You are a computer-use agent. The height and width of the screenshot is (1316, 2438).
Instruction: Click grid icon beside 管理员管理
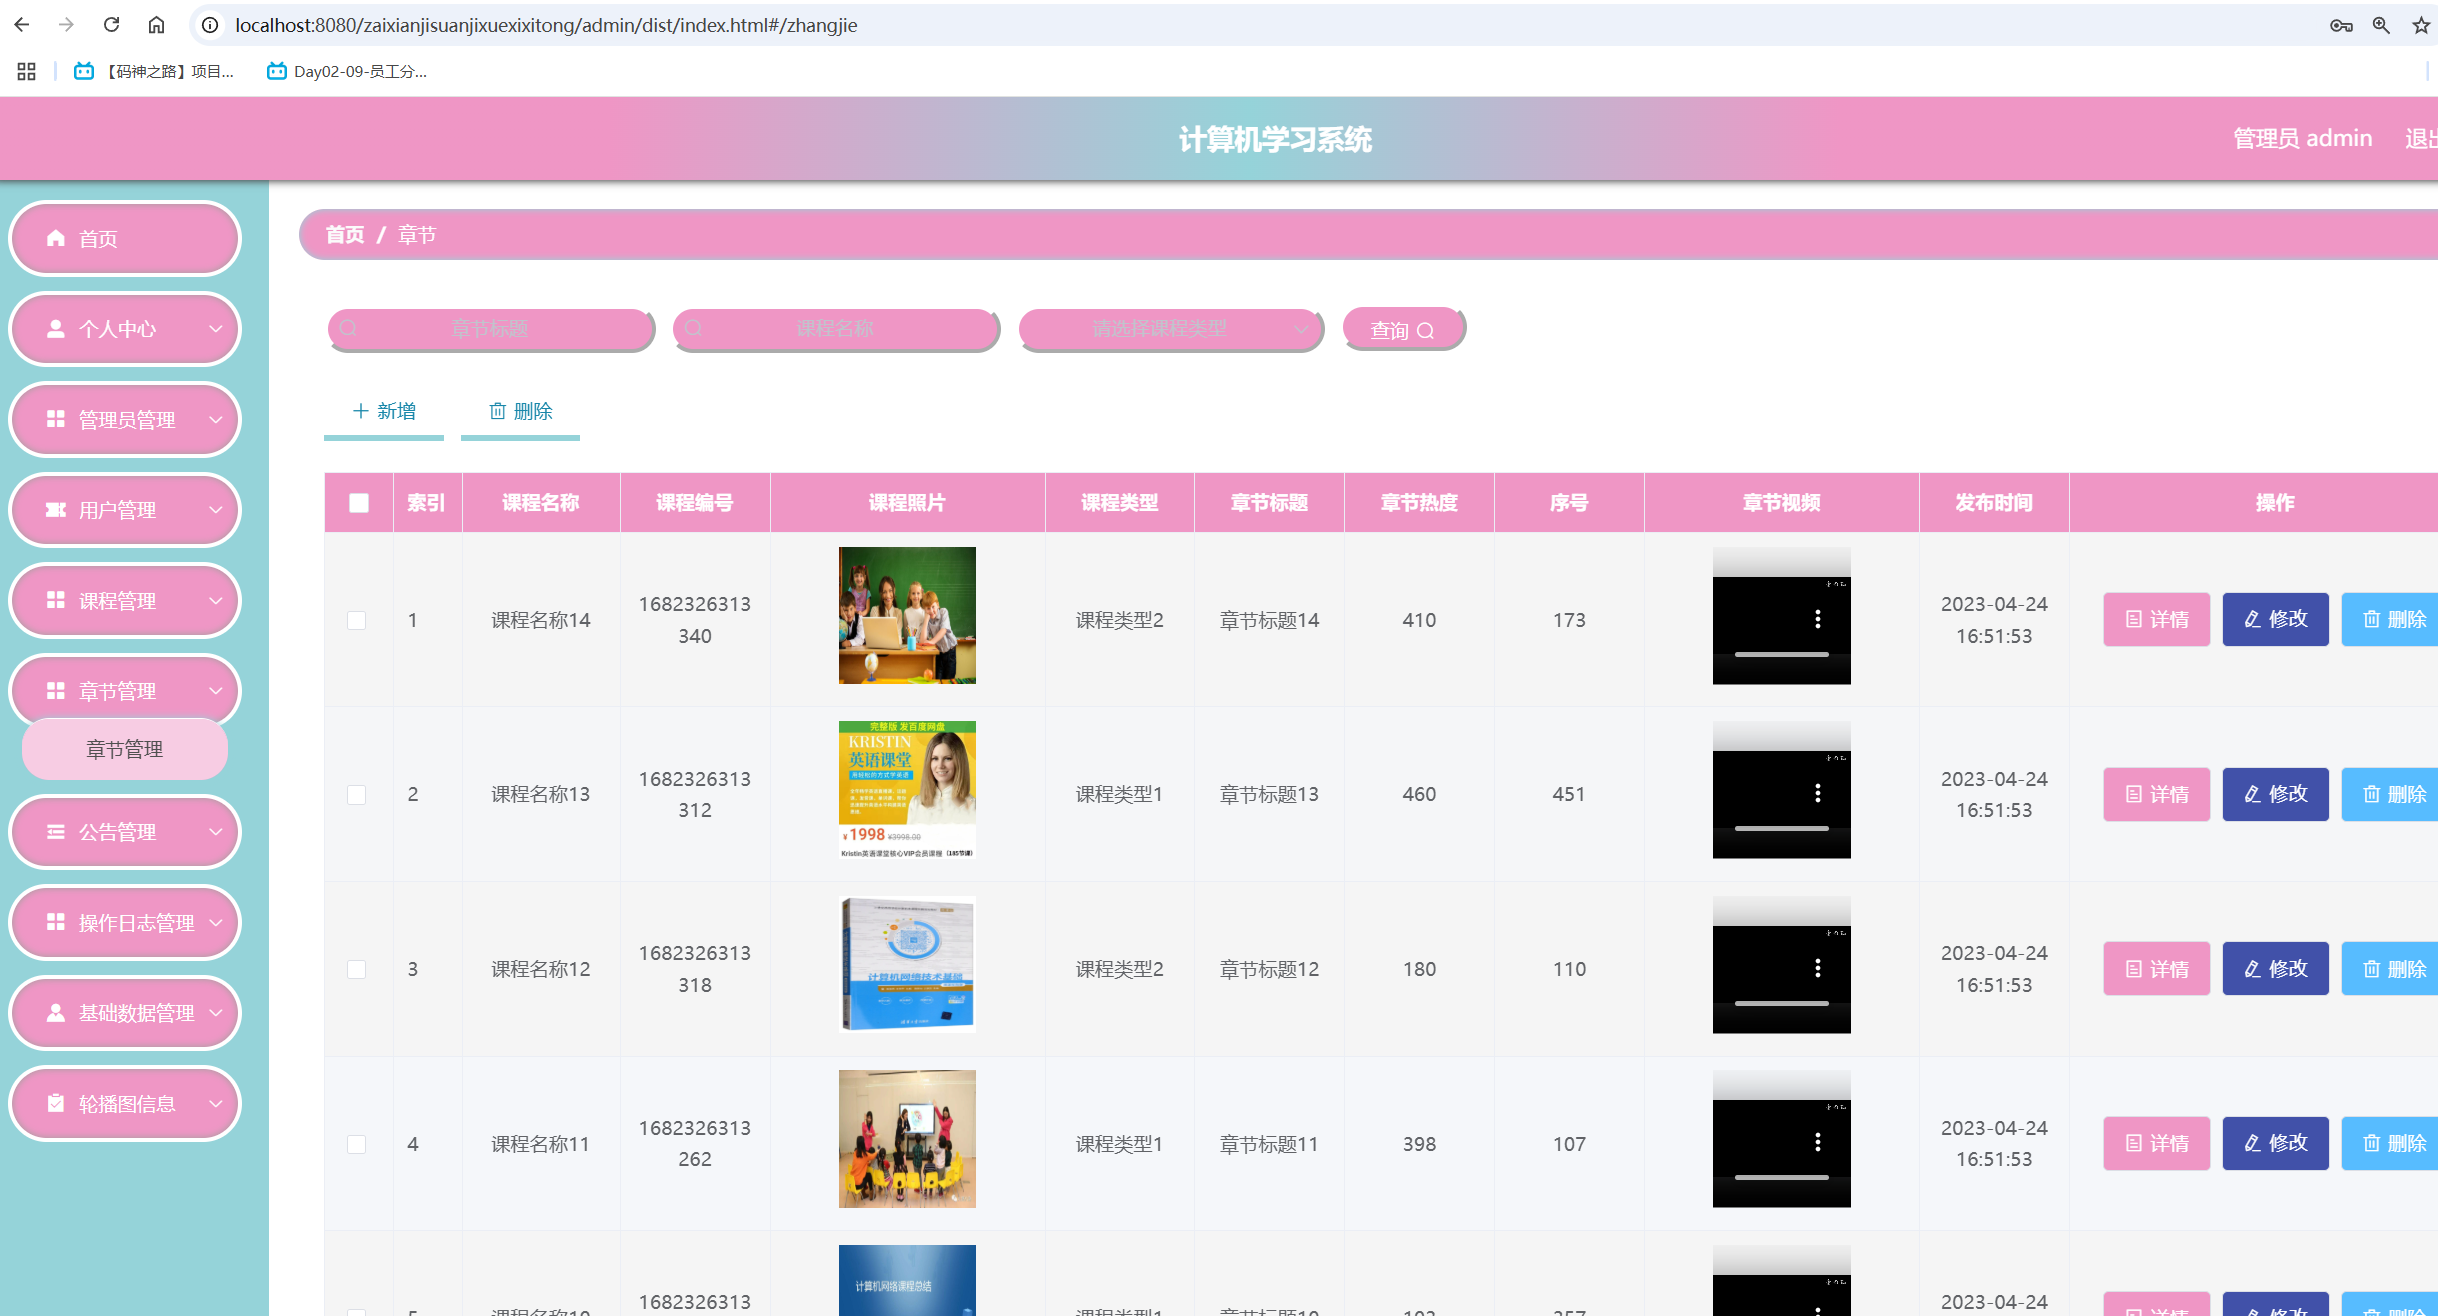point(56,419)
